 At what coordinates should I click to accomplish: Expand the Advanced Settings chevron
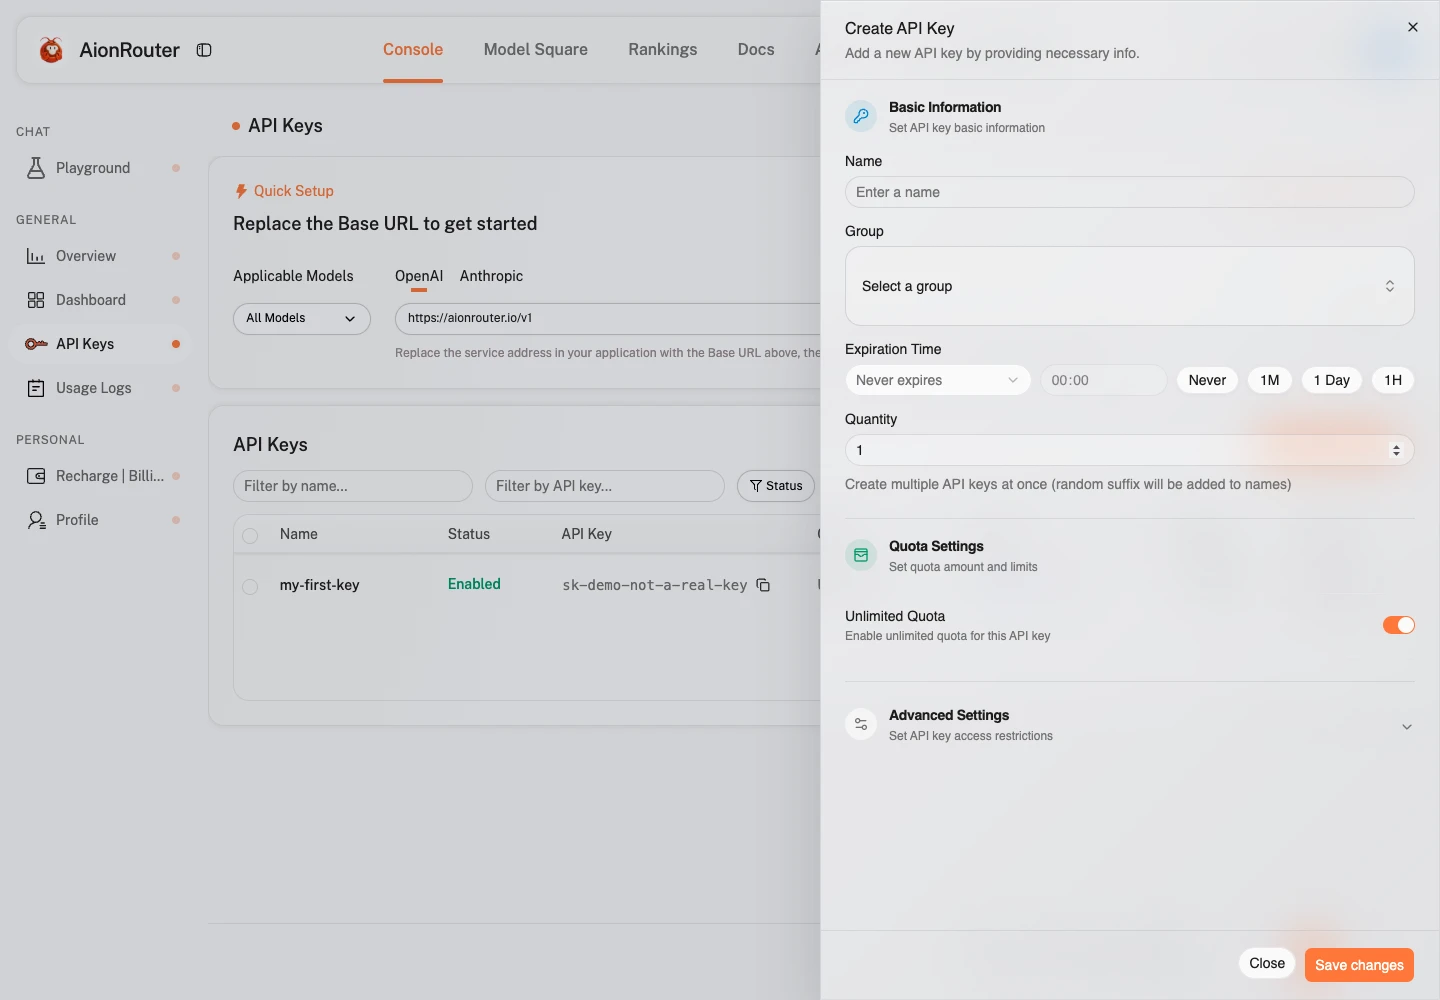(1407, 727)
